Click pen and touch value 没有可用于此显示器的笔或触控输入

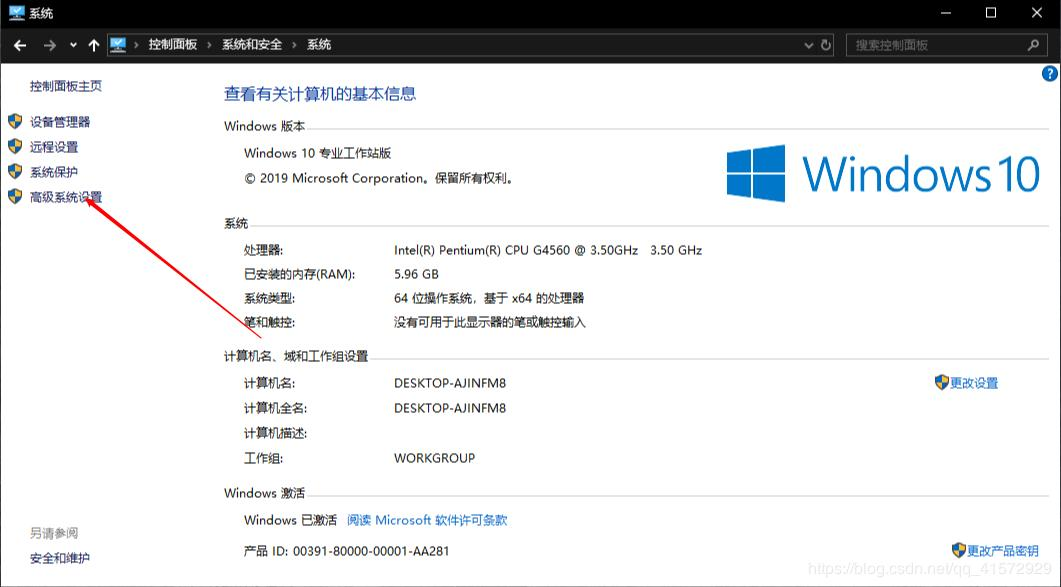click(x=489, y=322)
